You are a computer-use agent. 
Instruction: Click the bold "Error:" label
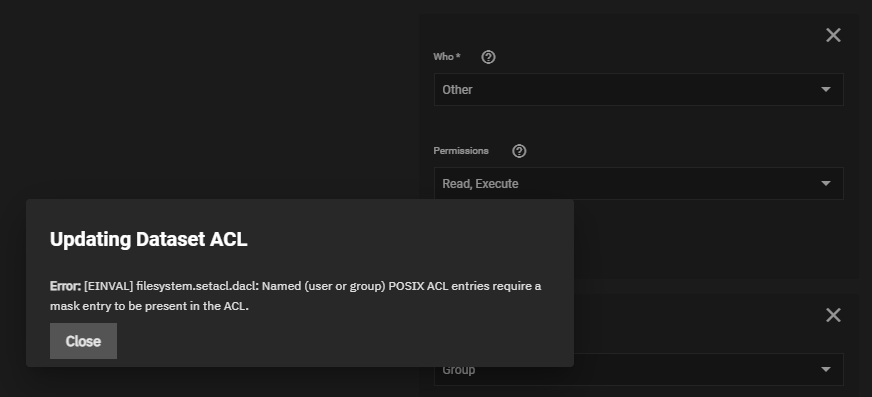coord(65,286)
